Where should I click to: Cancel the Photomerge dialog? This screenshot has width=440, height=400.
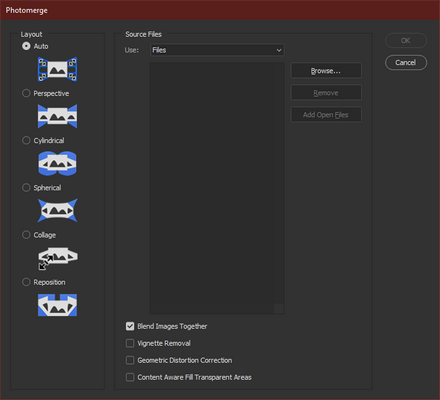click(x=406, y=63)
